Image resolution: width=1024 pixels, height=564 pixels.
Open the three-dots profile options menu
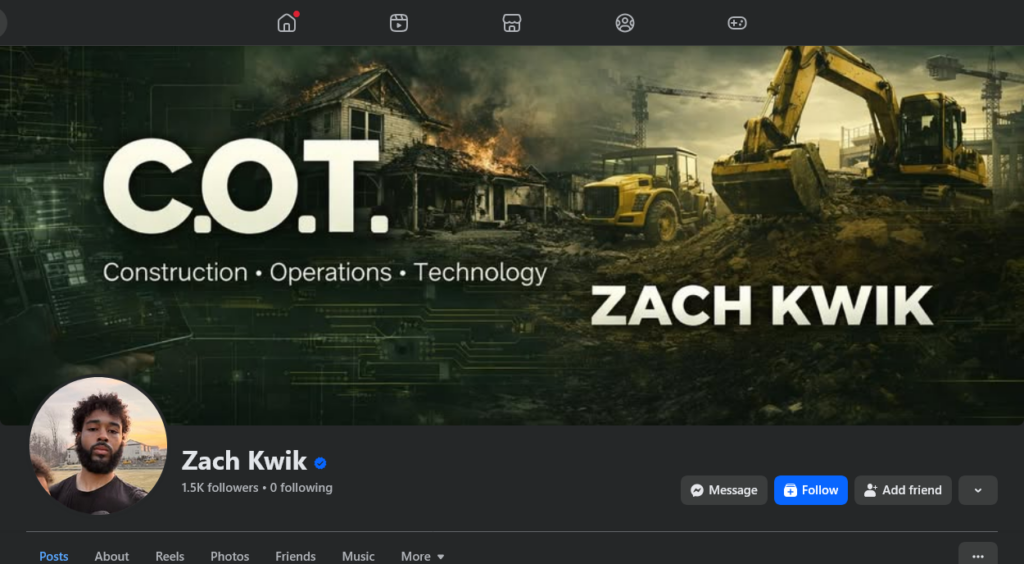tap(978, 556)
